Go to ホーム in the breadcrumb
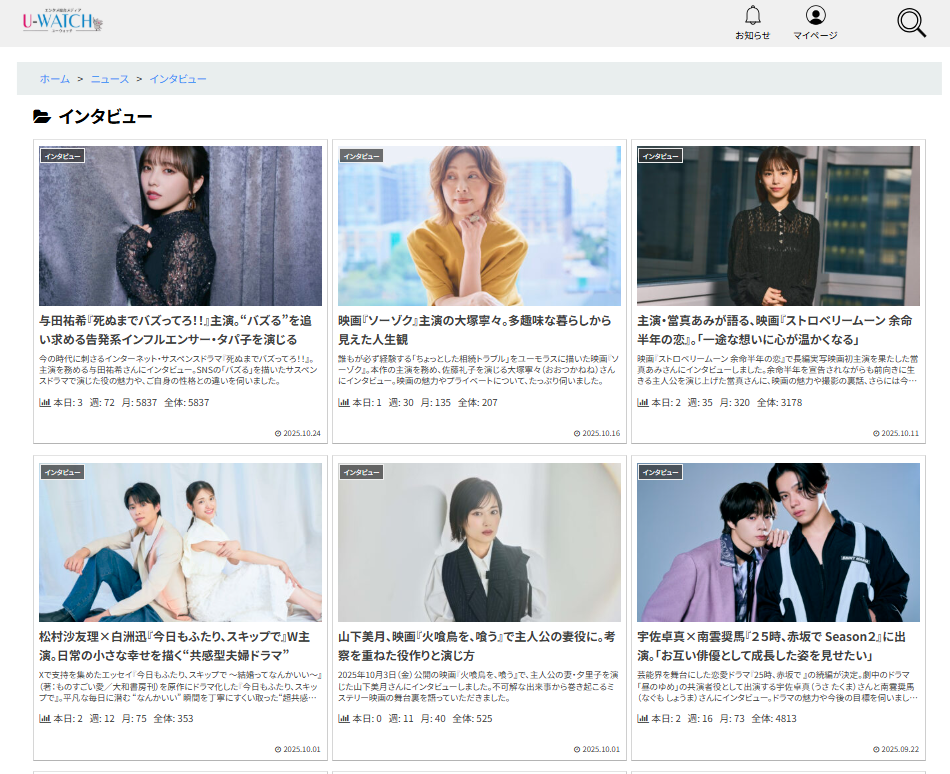950x774 pixels. coord(55,79)
